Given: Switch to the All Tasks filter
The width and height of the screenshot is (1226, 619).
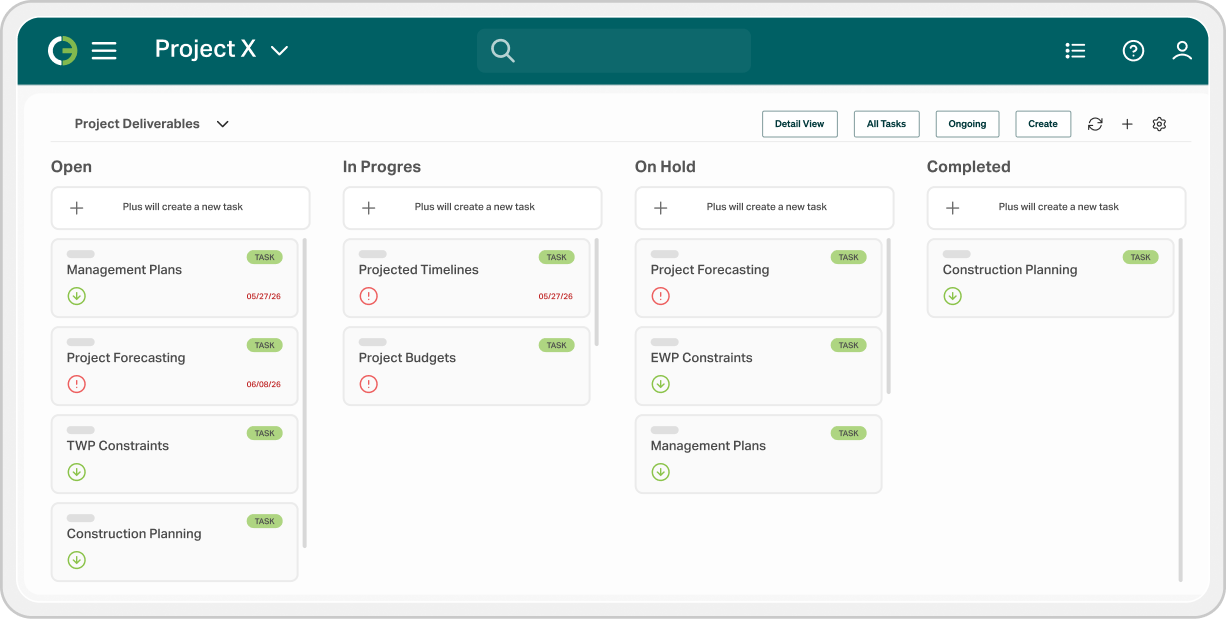Looking at the screenshot, I should [886, 124].
